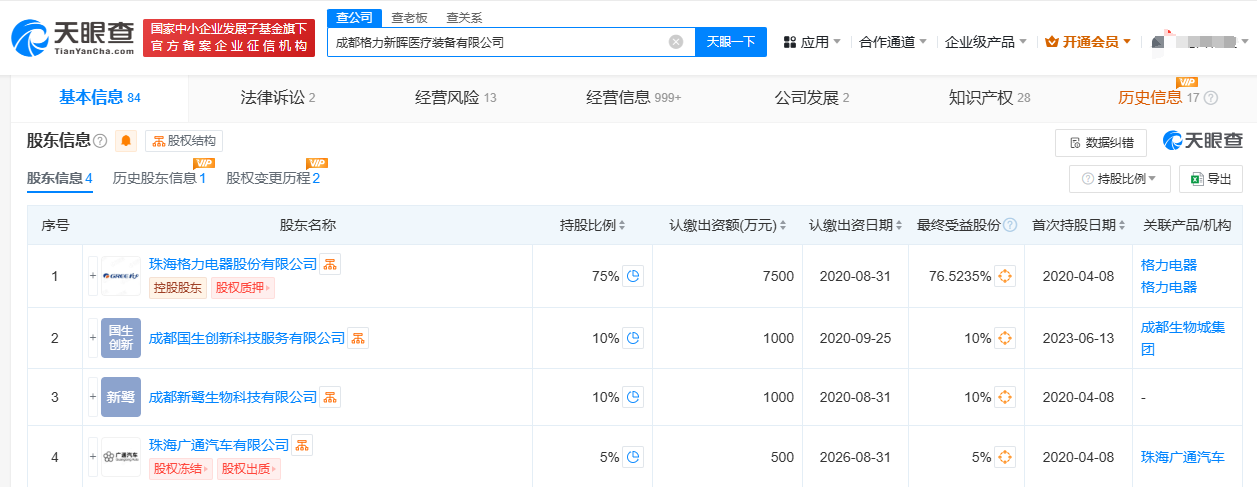Expand the row for 珠海格力电器股份有限公司
The width and height of the screenshot is (1257, 487).
click(93, 276)
